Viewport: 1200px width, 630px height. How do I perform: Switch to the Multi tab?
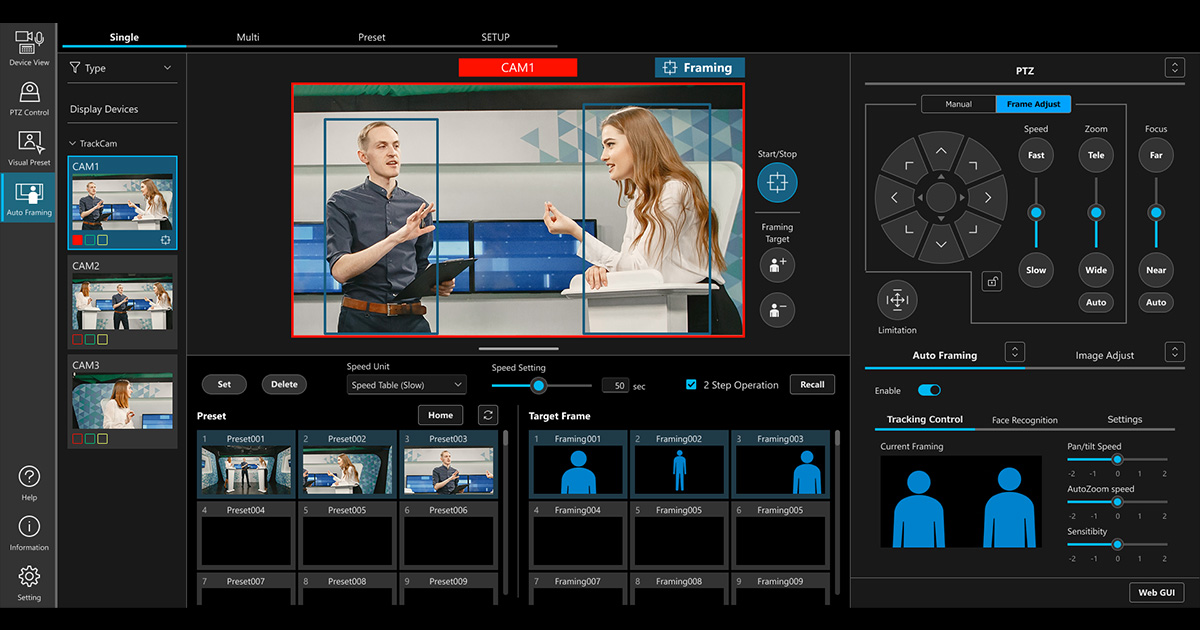(247, 37)
